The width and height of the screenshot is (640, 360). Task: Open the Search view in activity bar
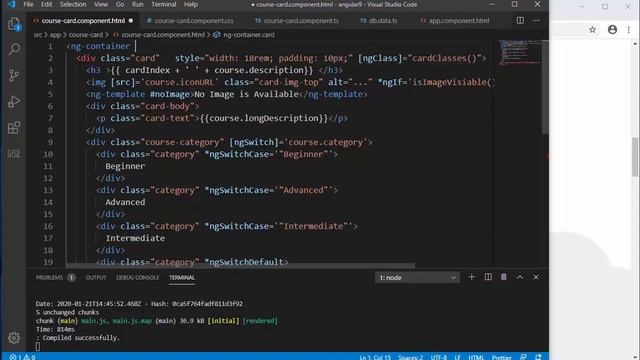(14, 49)
